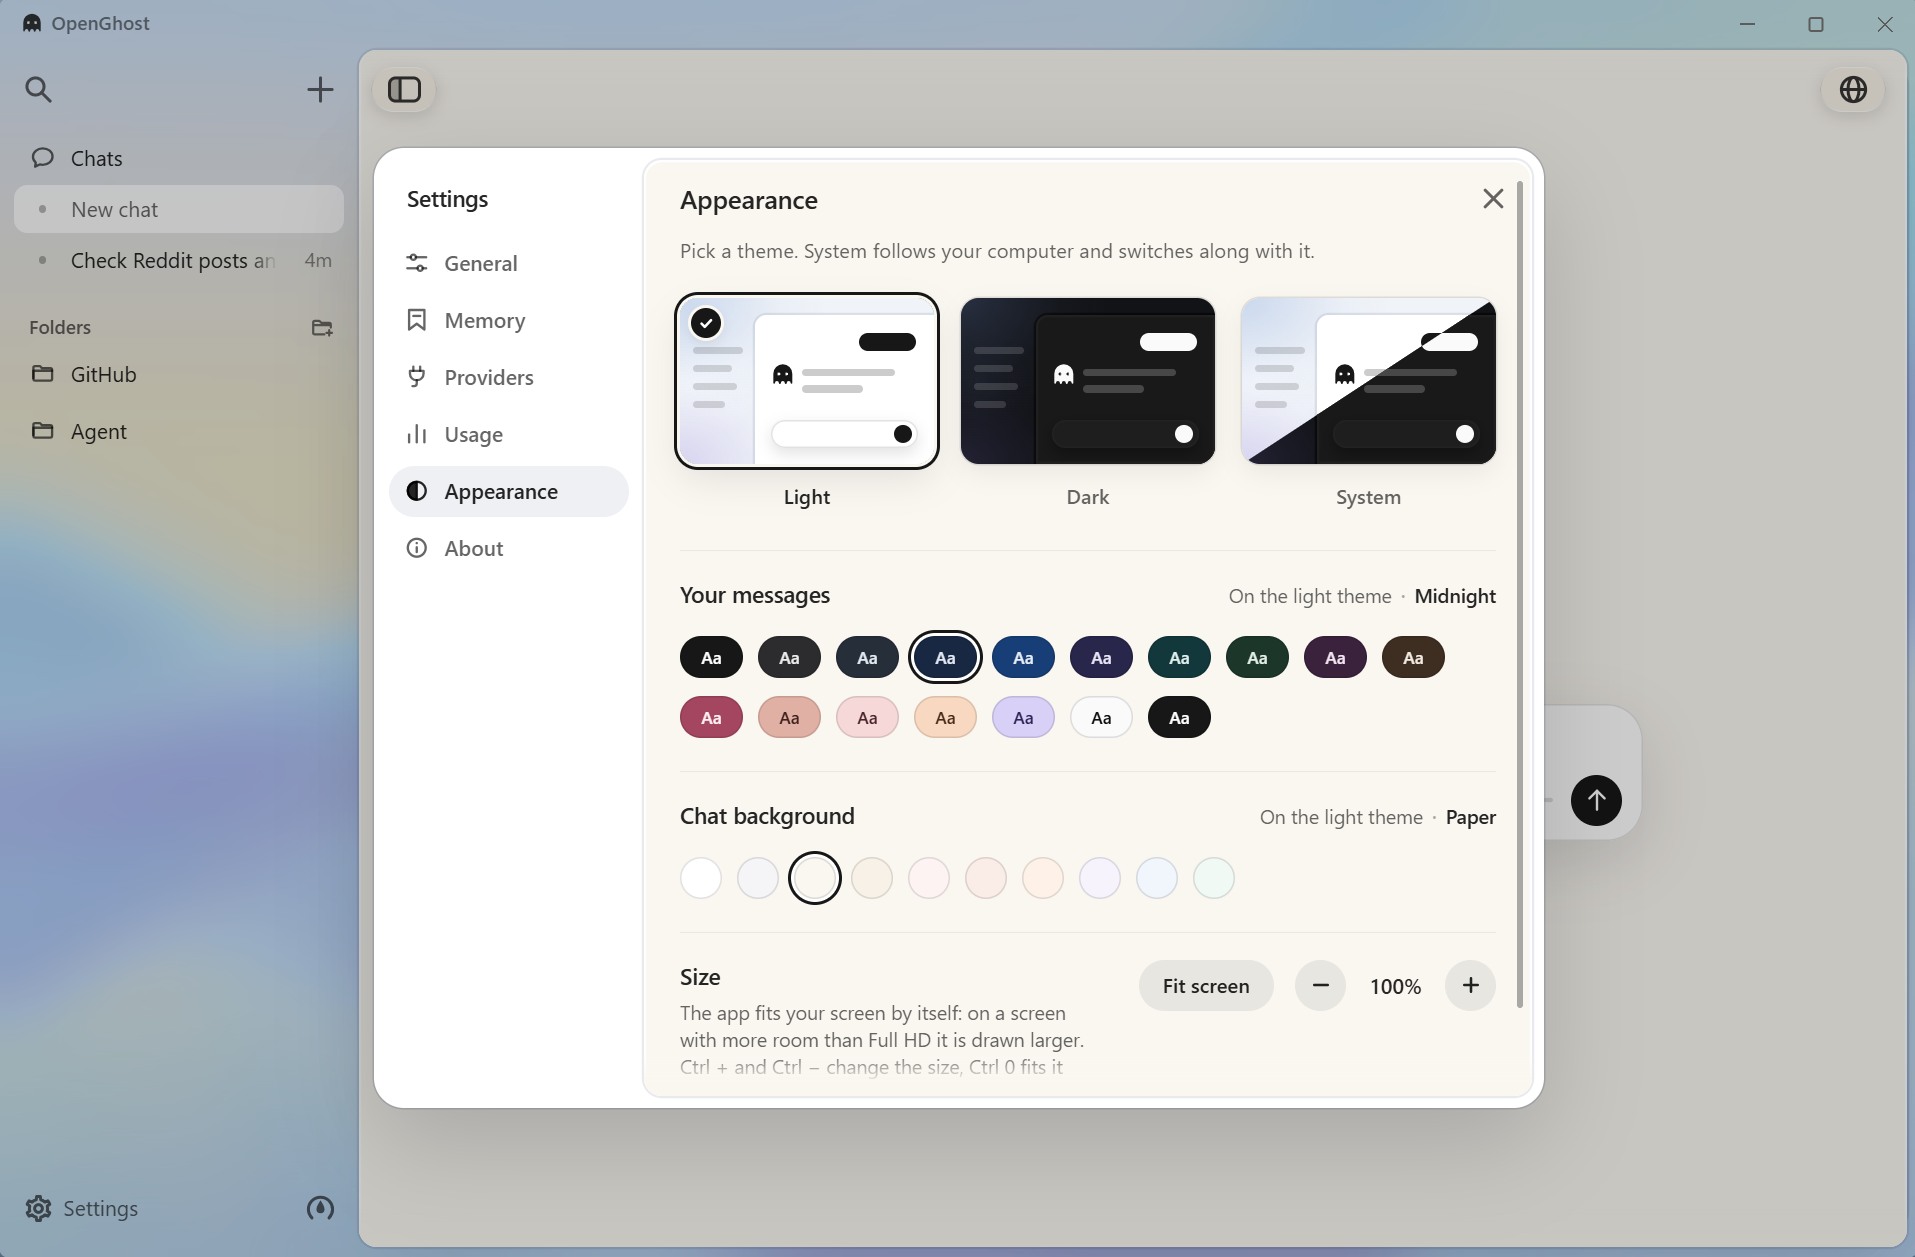
Task: Pick the dark brown message swatch
Action: (x=1413, y=657)
